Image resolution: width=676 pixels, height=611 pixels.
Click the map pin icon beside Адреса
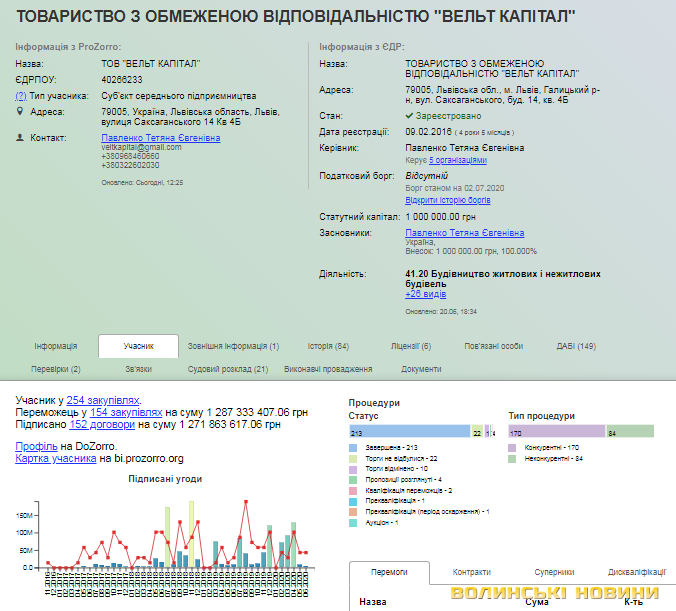point(20,112)
